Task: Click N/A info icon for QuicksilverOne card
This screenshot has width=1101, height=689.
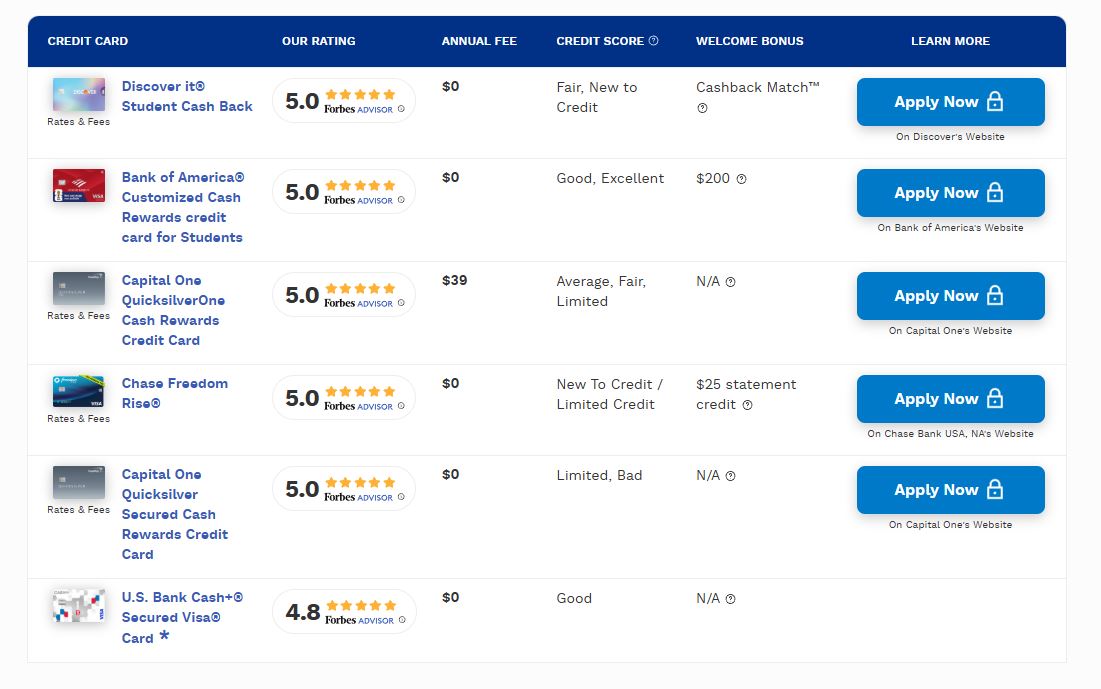Action: [x=730, y=282]
